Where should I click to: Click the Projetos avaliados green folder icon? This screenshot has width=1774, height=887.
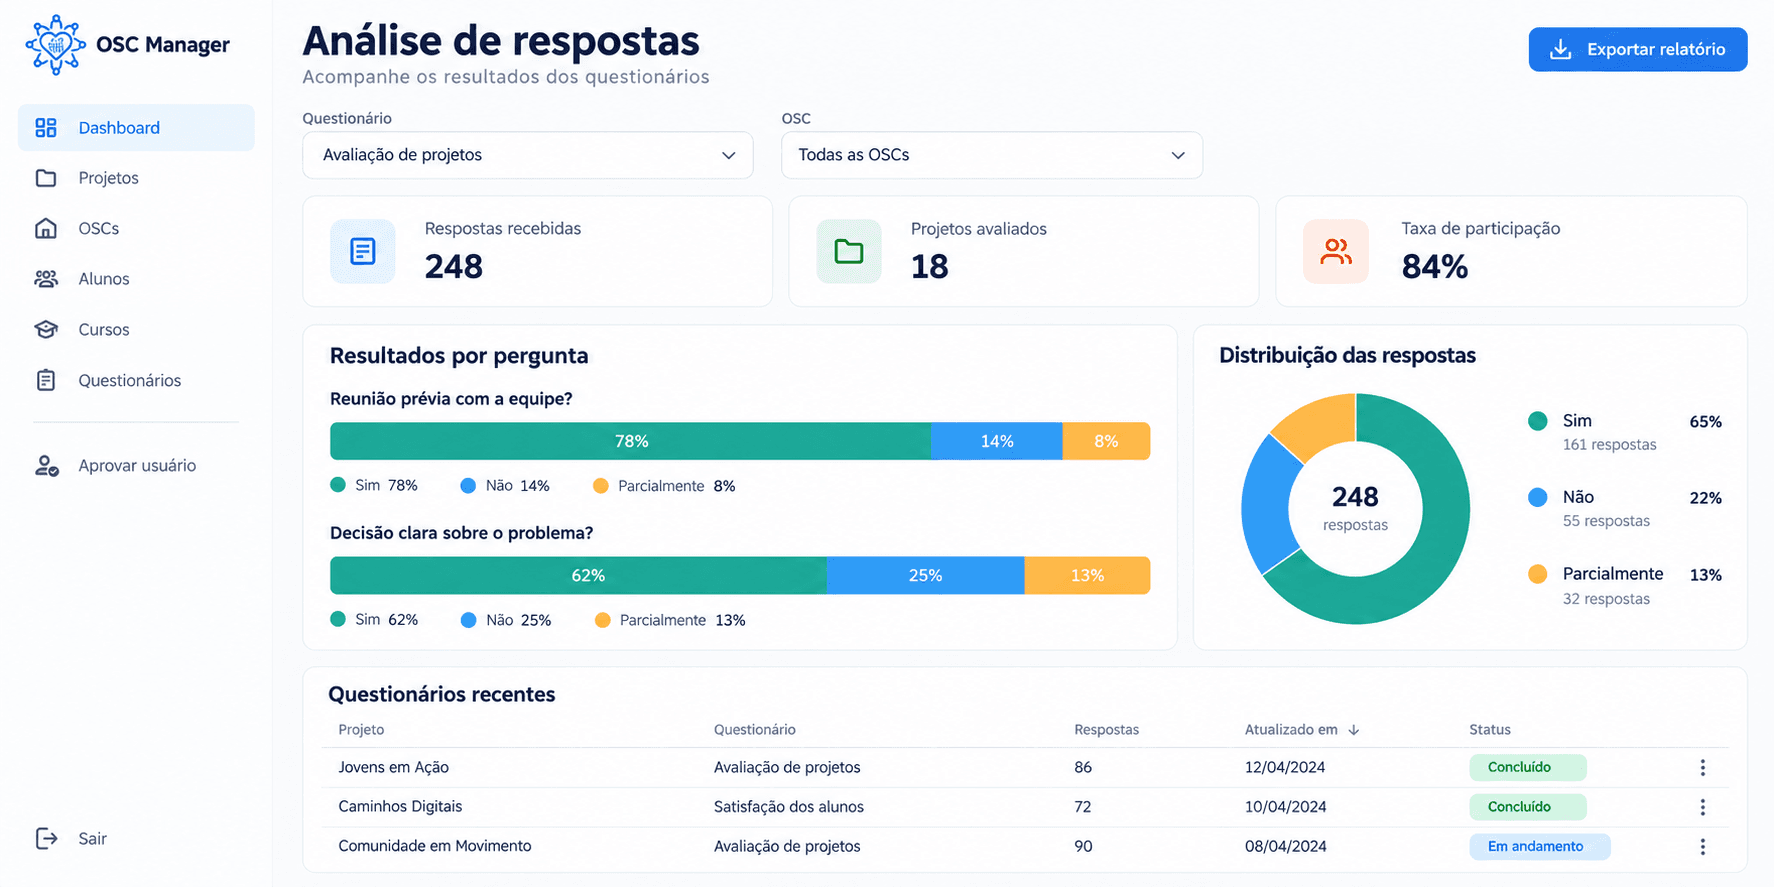tap(849, 251)
